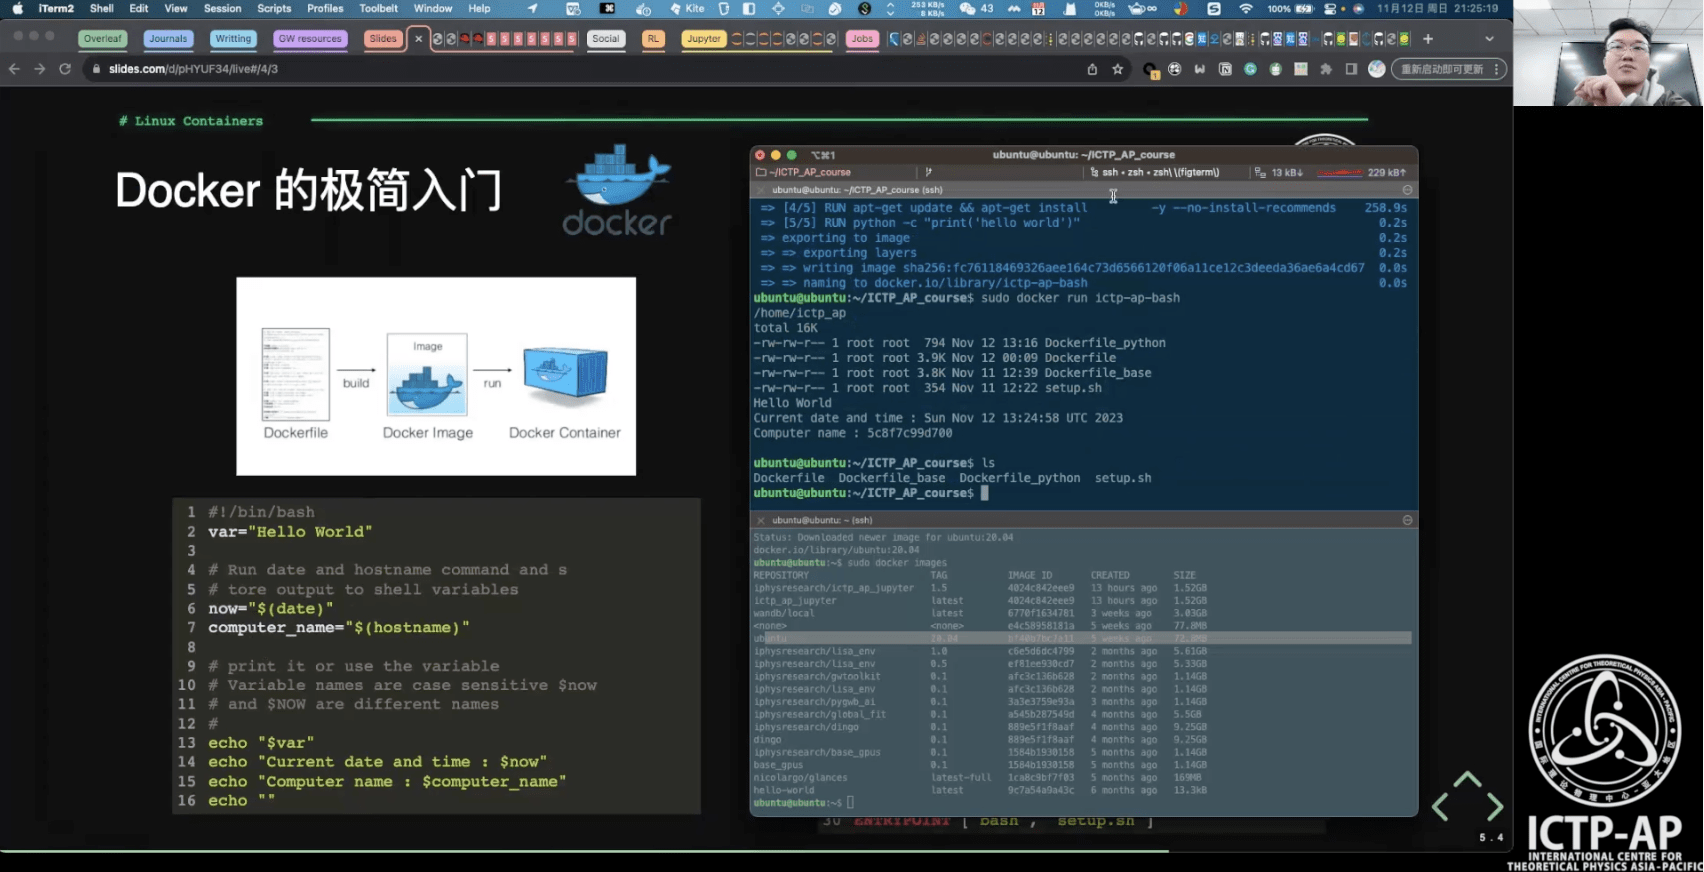Click the Dockerfile build-run diagram image

coord(436,376)
